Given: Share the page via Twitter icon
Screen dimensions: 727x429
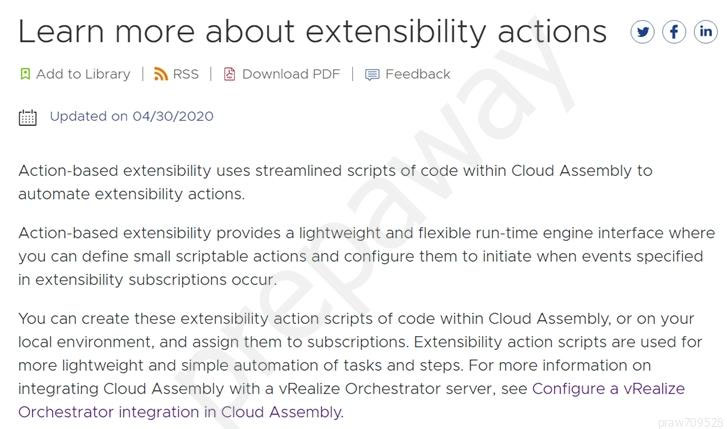Looking at the screenshot, I should (642, 32).
